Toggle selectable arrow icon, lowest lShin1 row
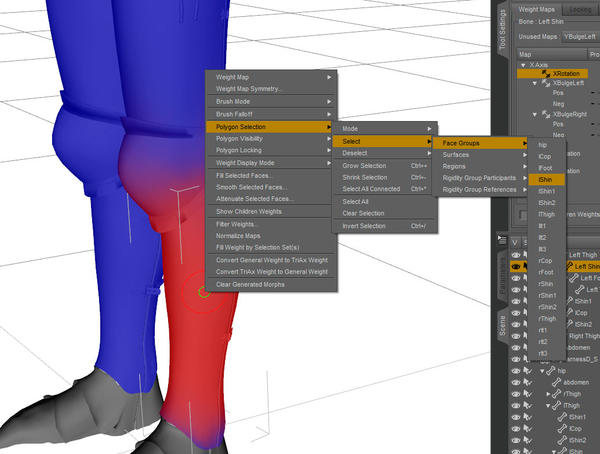Screen dimensions: 600x454 point(528,417)
